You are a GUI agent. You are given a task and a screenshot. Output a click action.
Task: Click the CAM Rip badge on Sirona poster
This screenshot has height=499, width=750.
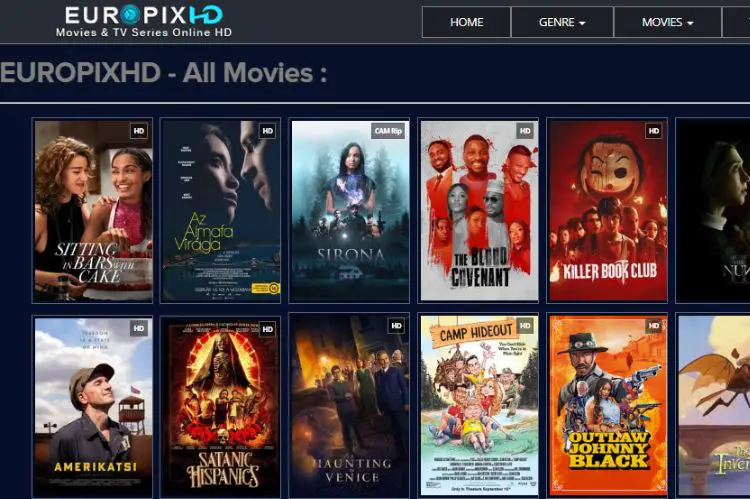pyautogui.click(x=388, y=131)
